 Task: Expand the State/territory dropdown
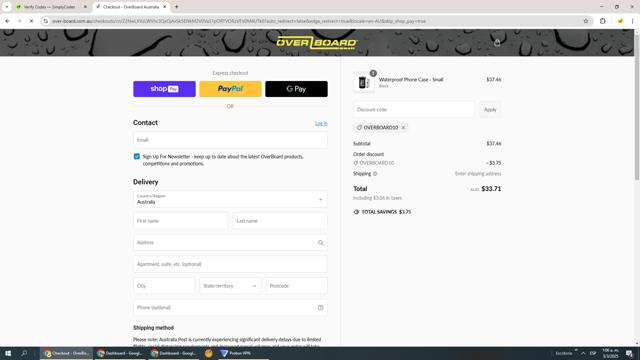pyautogui.click(x=230, y=286)
